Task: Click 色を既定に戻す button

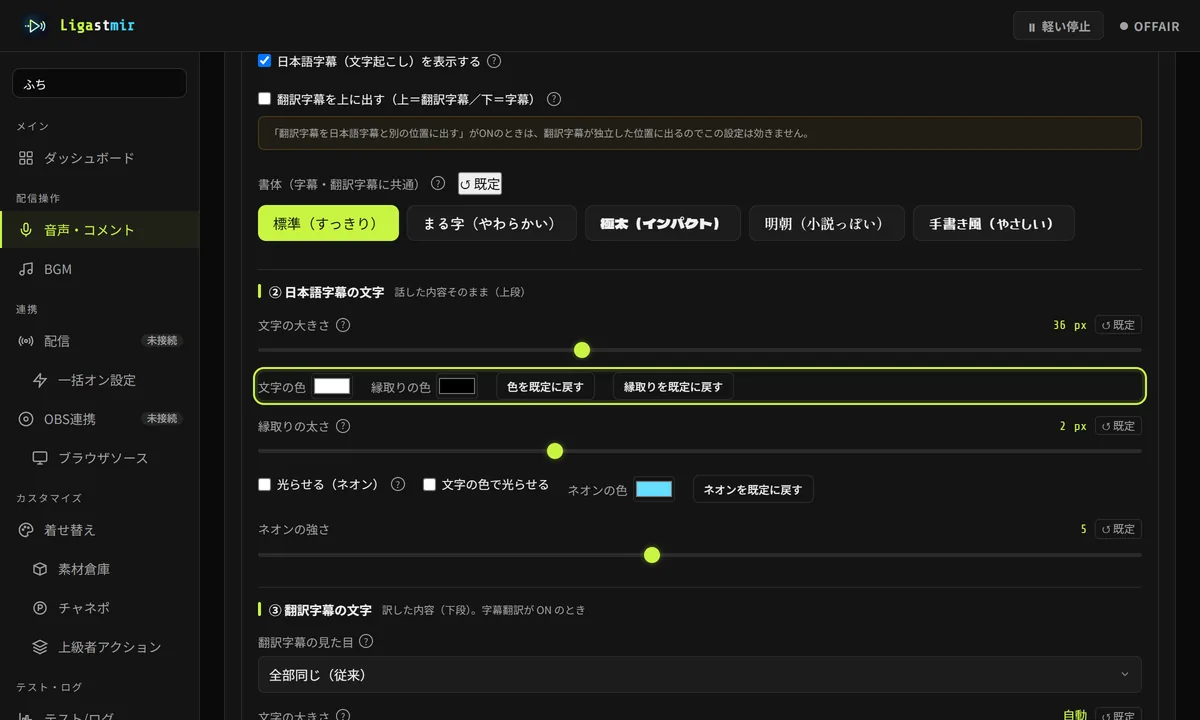Action: (545, 386)
